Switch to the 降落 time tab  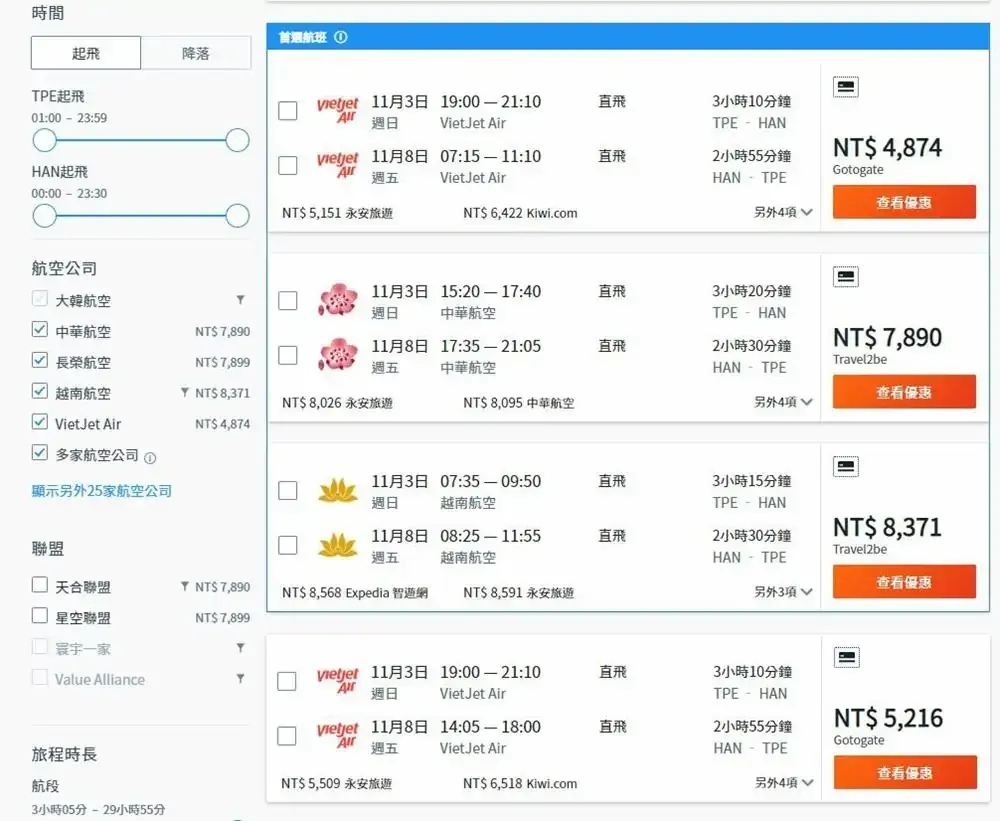[x=196, y=53]
